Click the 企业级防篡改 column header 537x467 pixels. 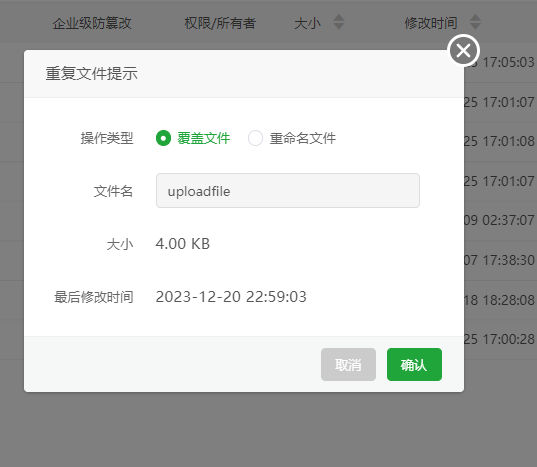(92, 23)
